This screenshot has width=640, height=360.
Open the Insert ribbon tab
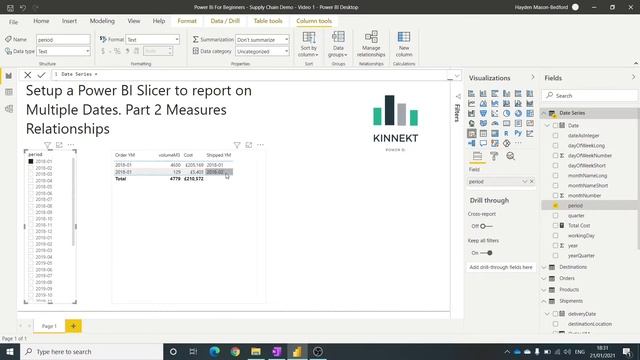pyautogui.click(x=69, y=21)
